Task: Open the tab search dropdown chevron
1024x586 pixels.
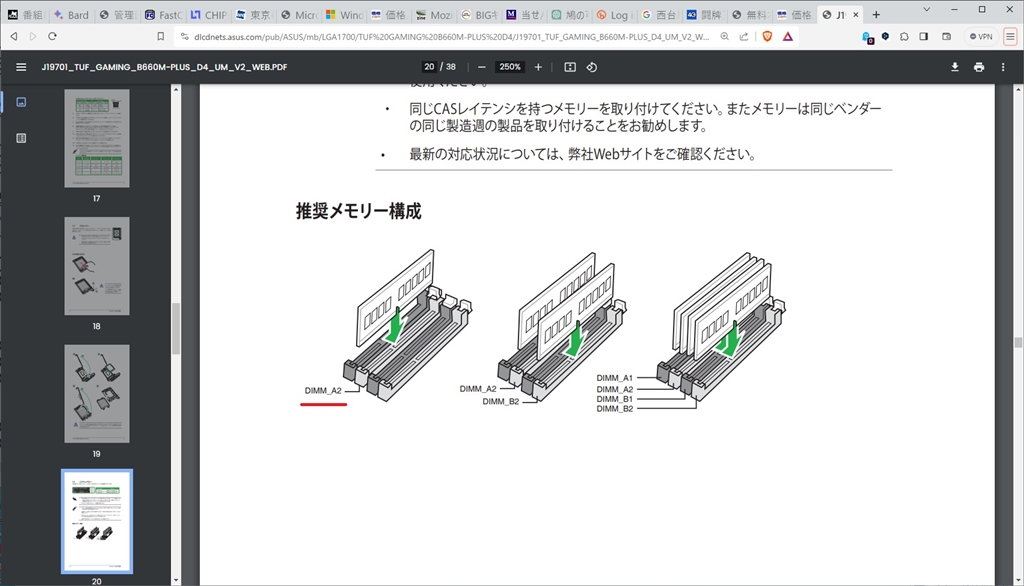Action: (926, 10)
